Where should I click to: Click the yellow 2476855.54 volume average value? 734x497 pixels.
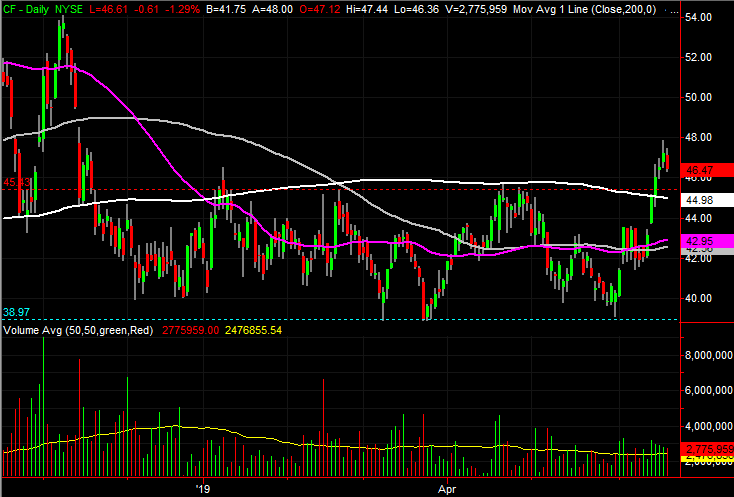point(254,330)
